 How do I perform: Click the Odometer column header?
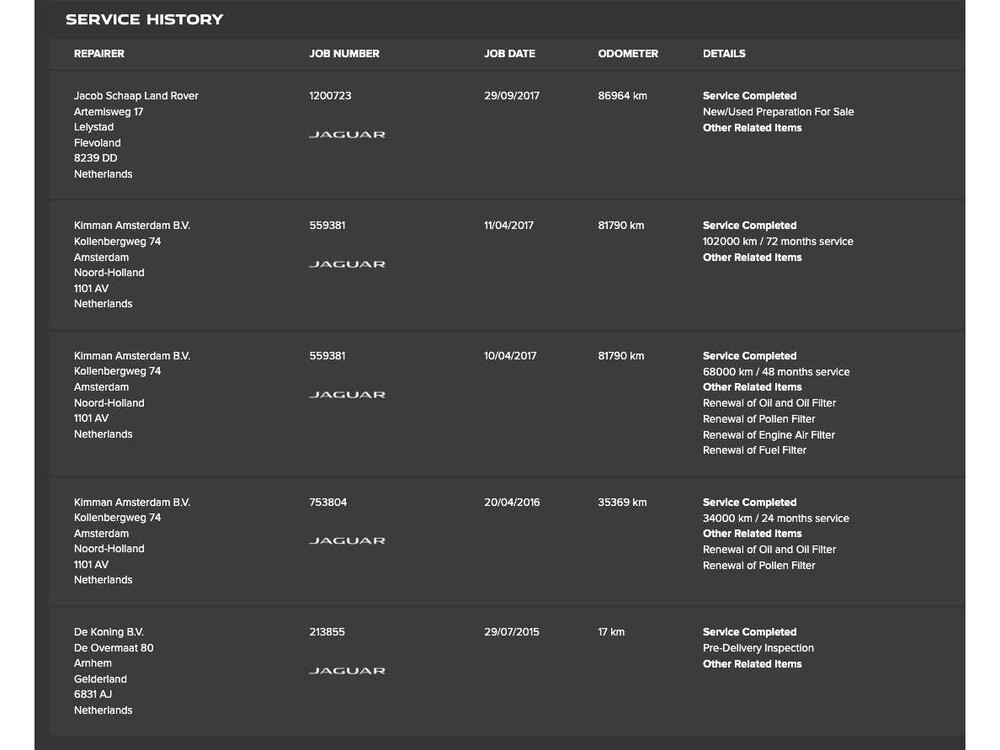point(628,54)
